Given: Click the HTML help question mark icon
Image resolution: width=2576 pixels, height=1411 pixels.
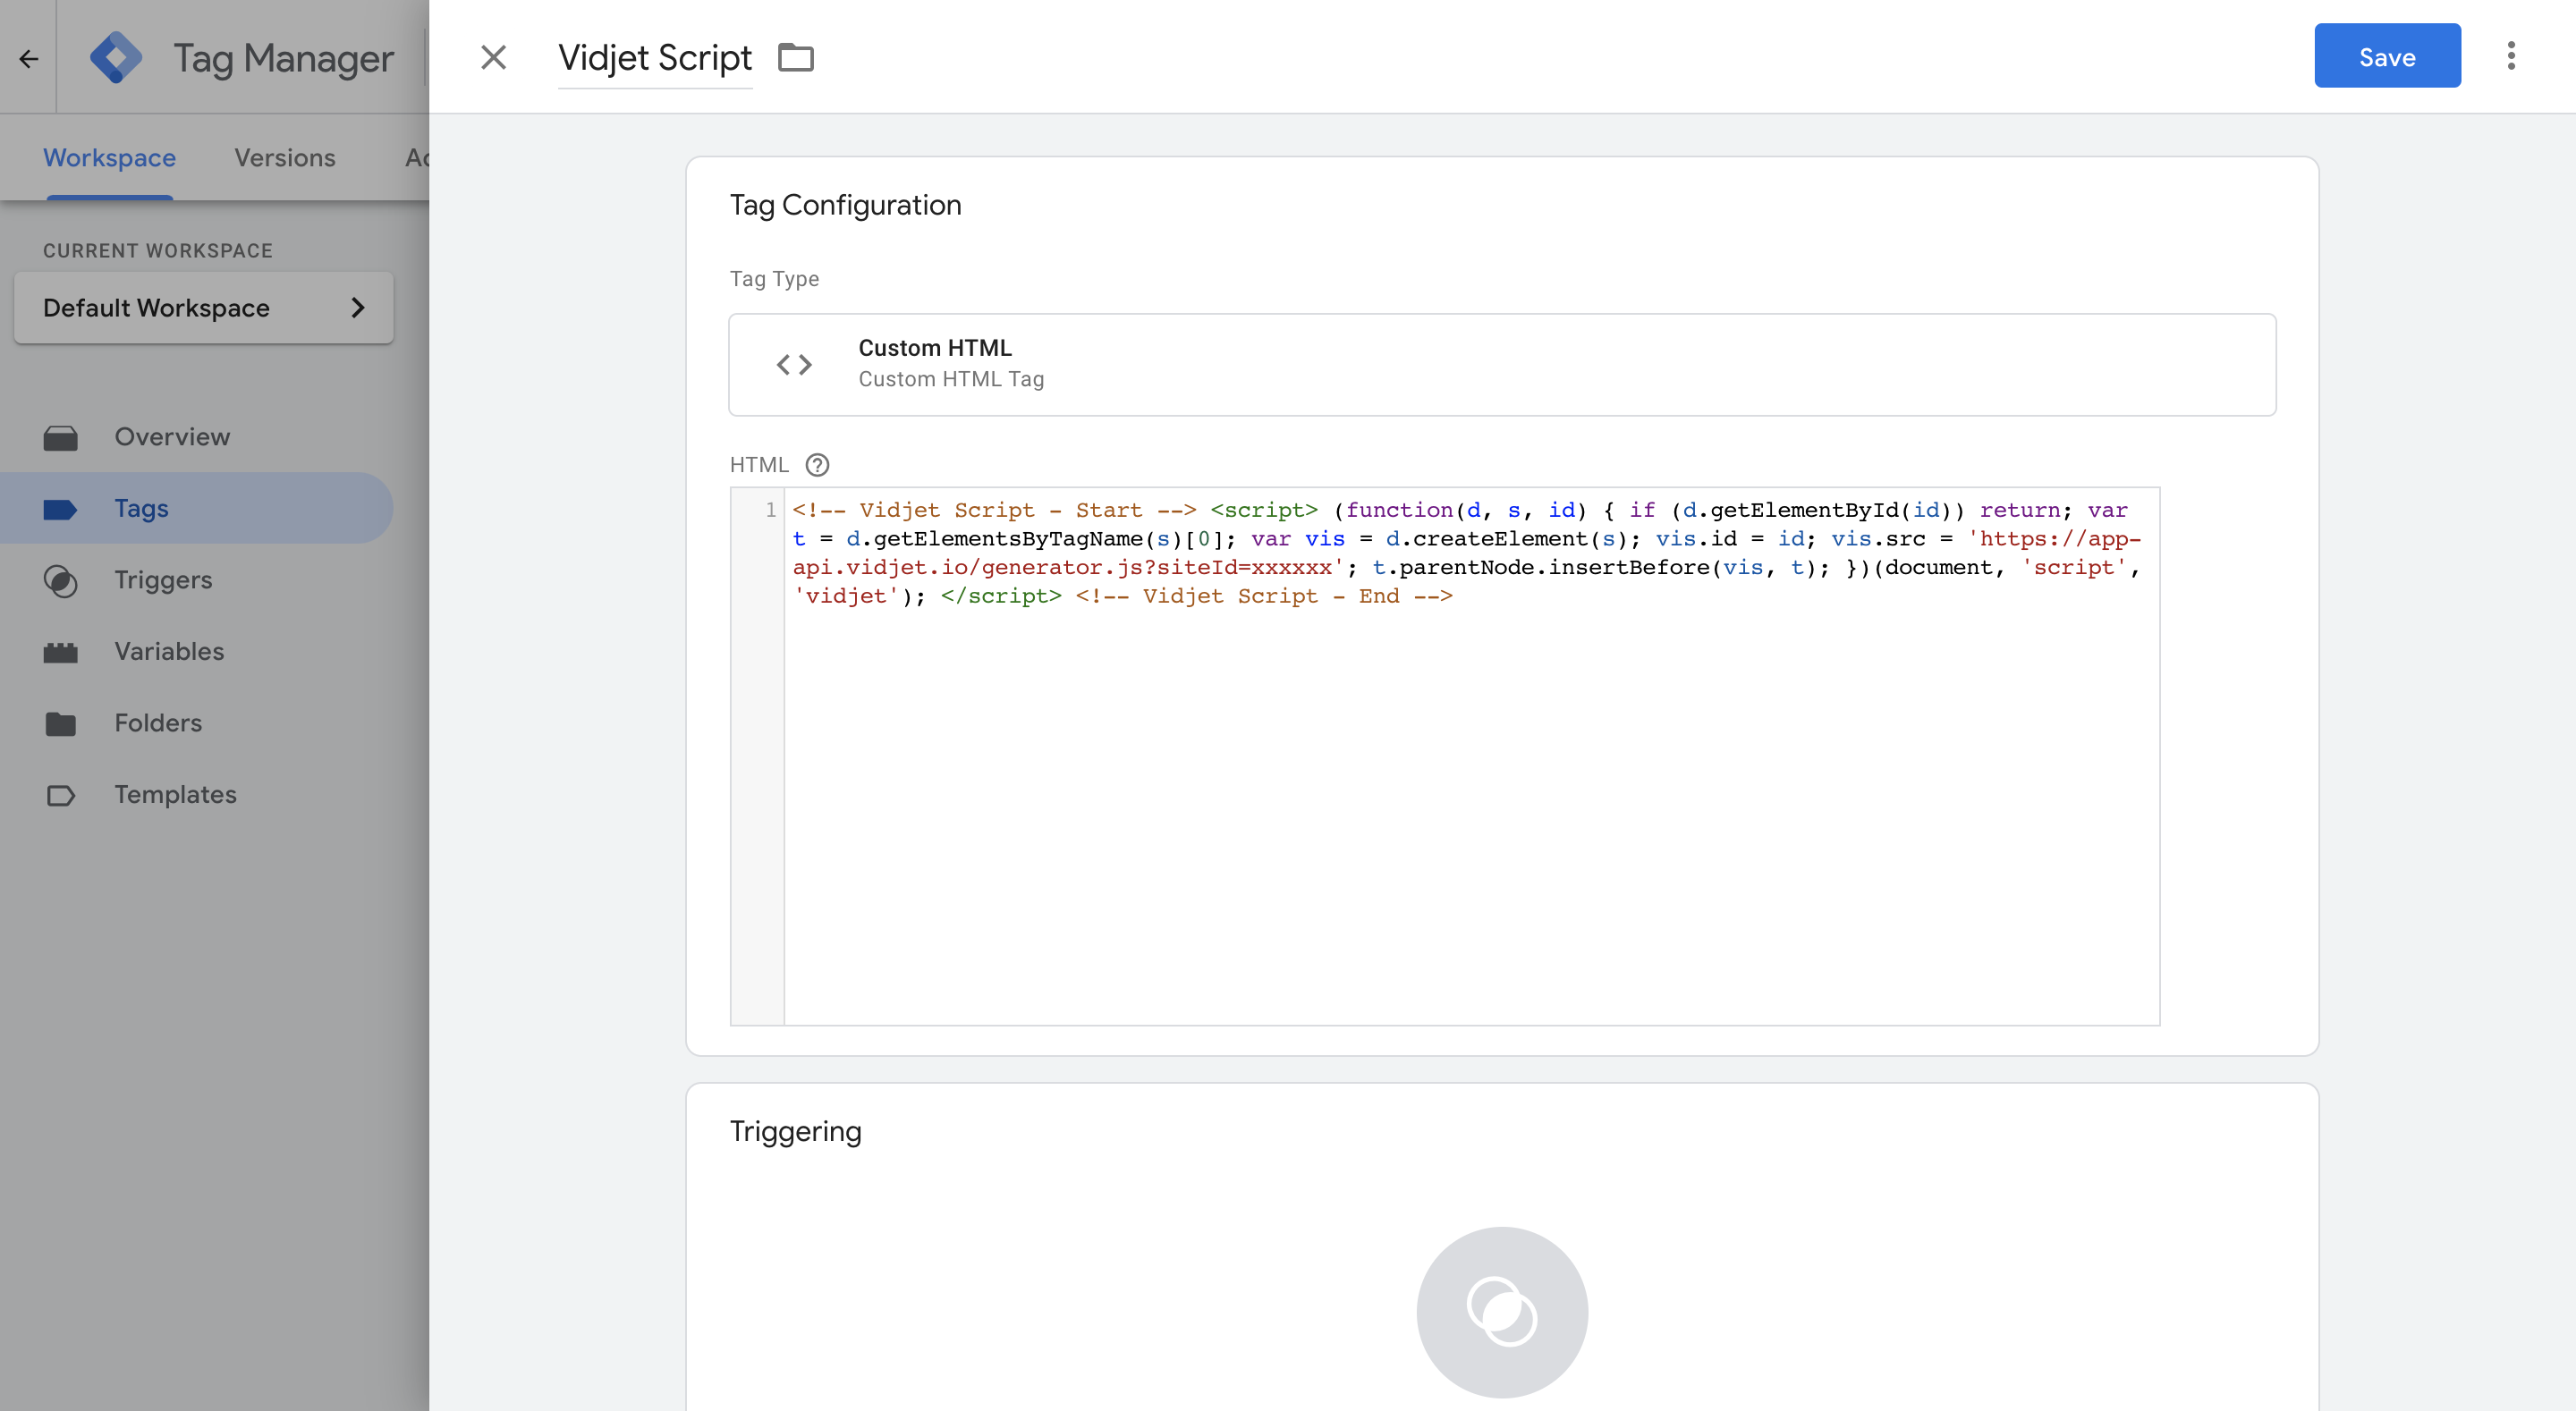Looking at the screenshot, I should tap(817, 465).
